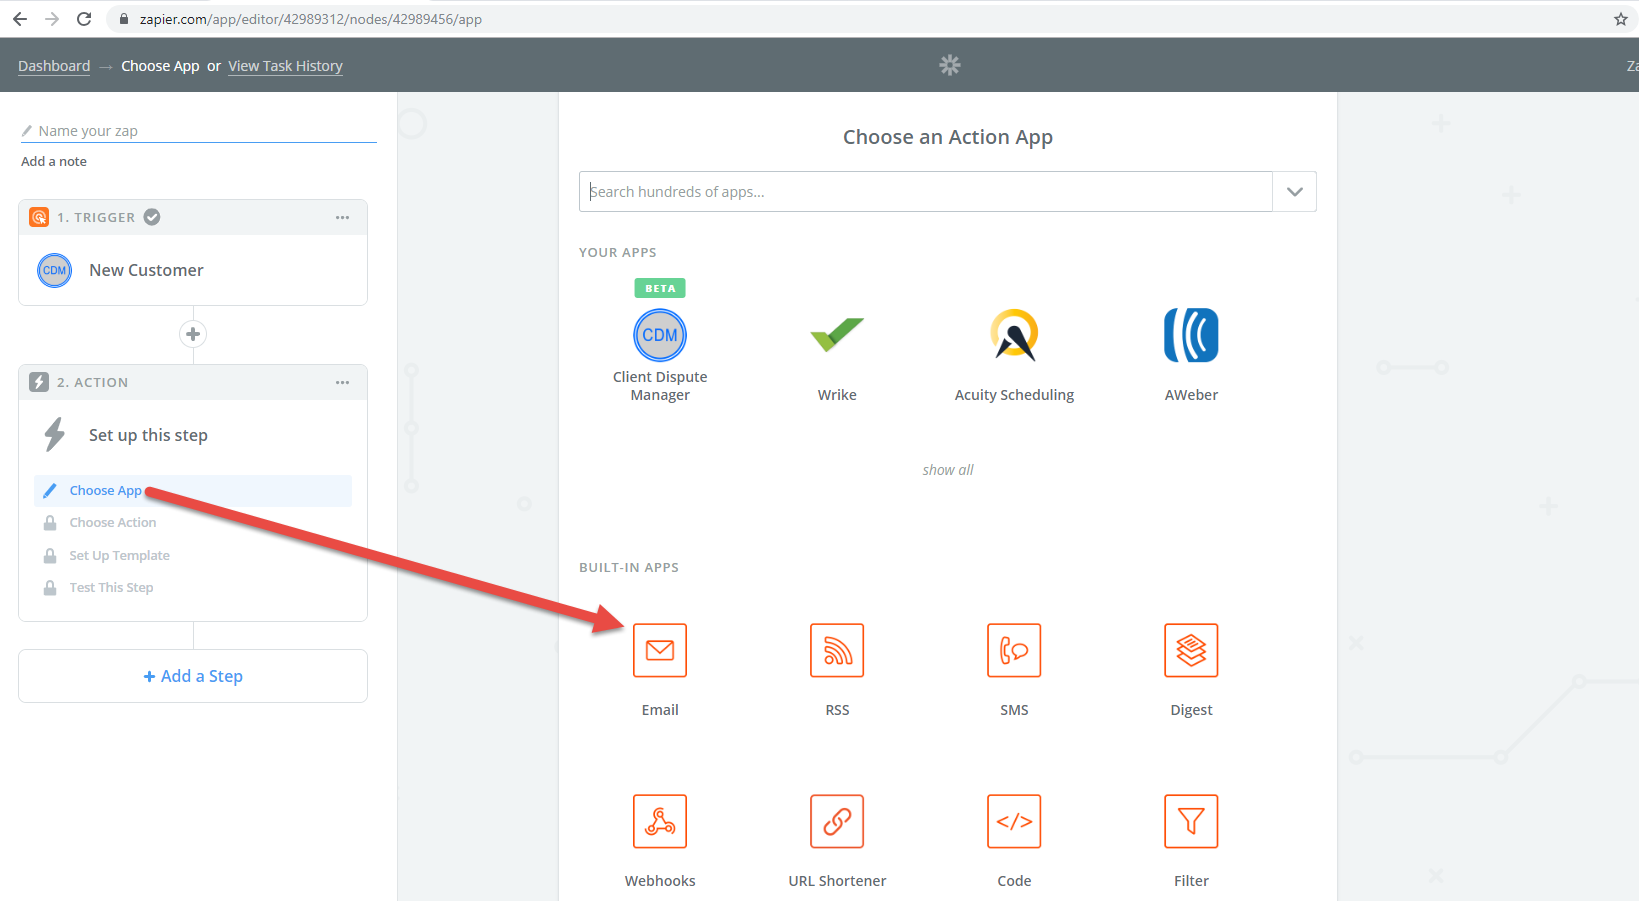Click the BETA badge above CDM
The height and width of the screenshot is (901, 1639).
(x=660, y=288)
